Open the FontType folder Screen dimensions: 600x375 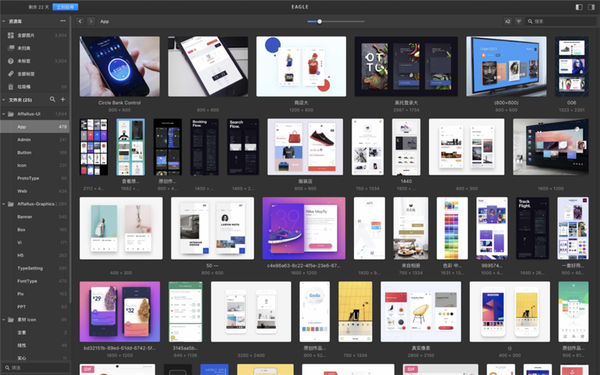34,281
